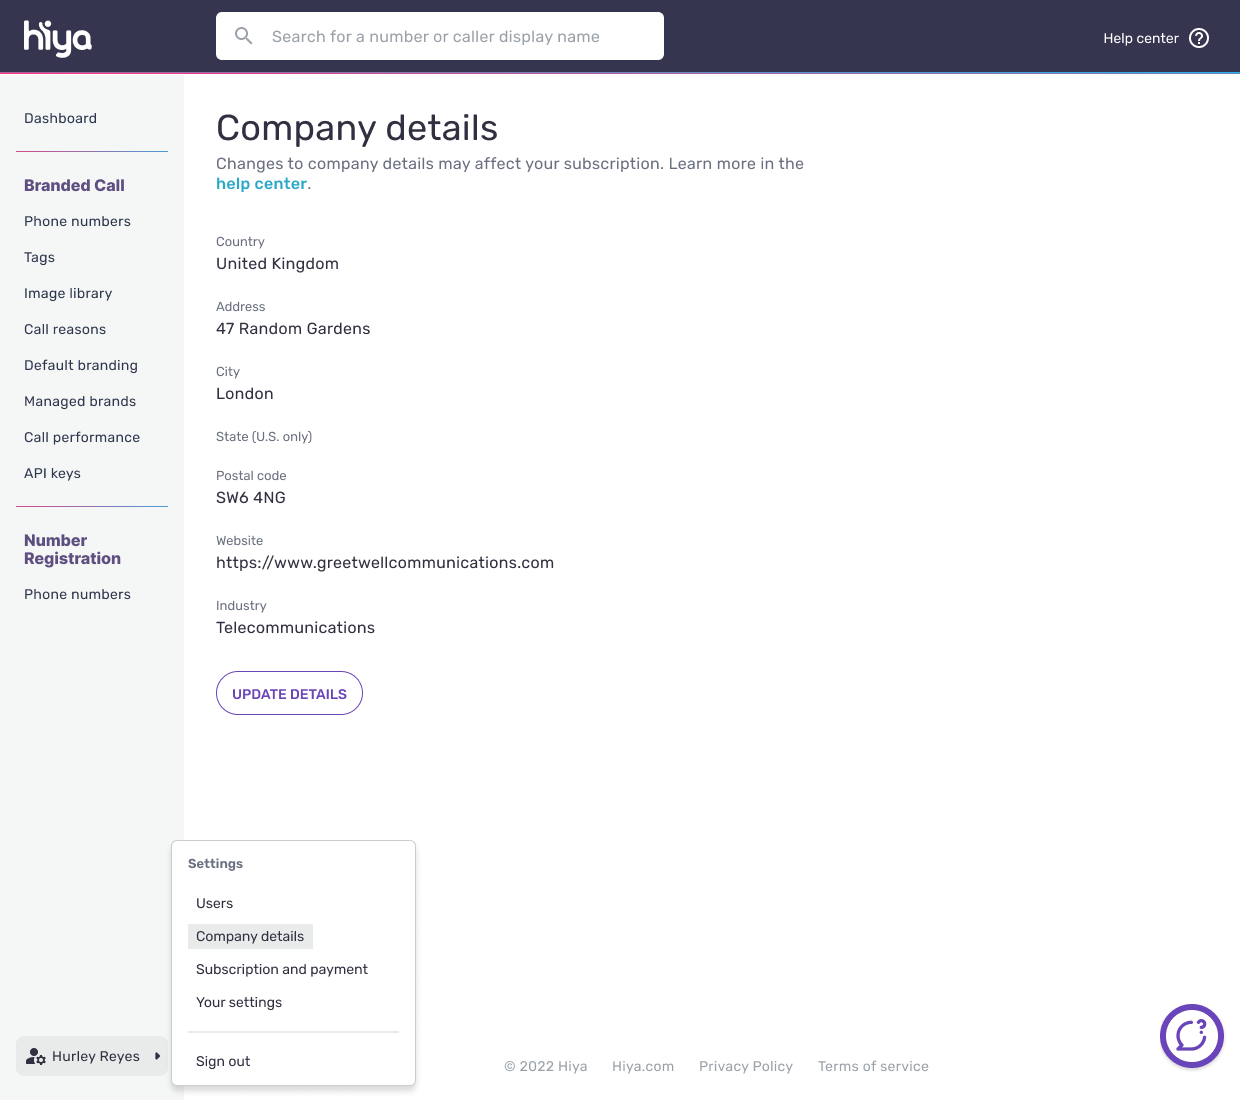Click the user icon beside Hurley Reyes
The width and height of the screenshot is (1240, 1100).
tap(36, 1056)
